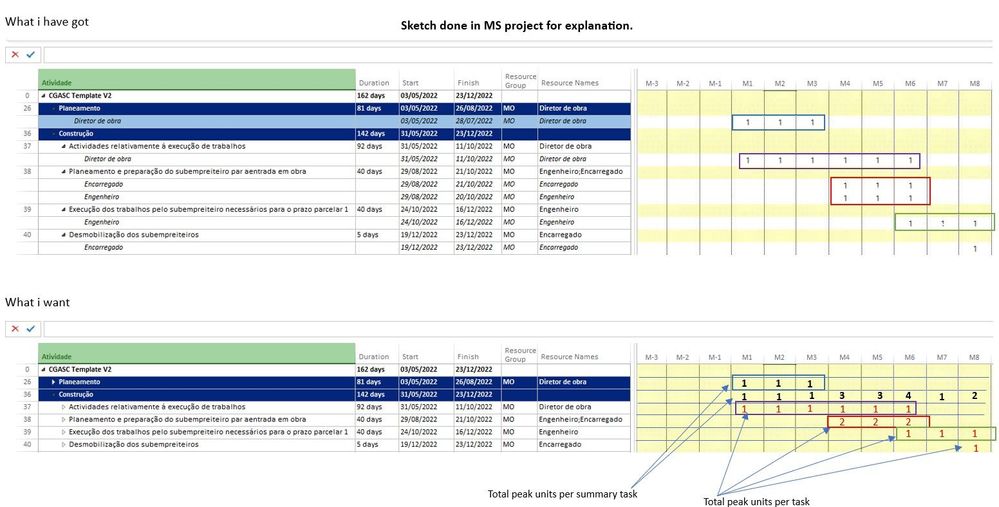Select the Atividade column header in the upper table
The height and width of the screenshot is (507, 999).
[x=197, y=80]
